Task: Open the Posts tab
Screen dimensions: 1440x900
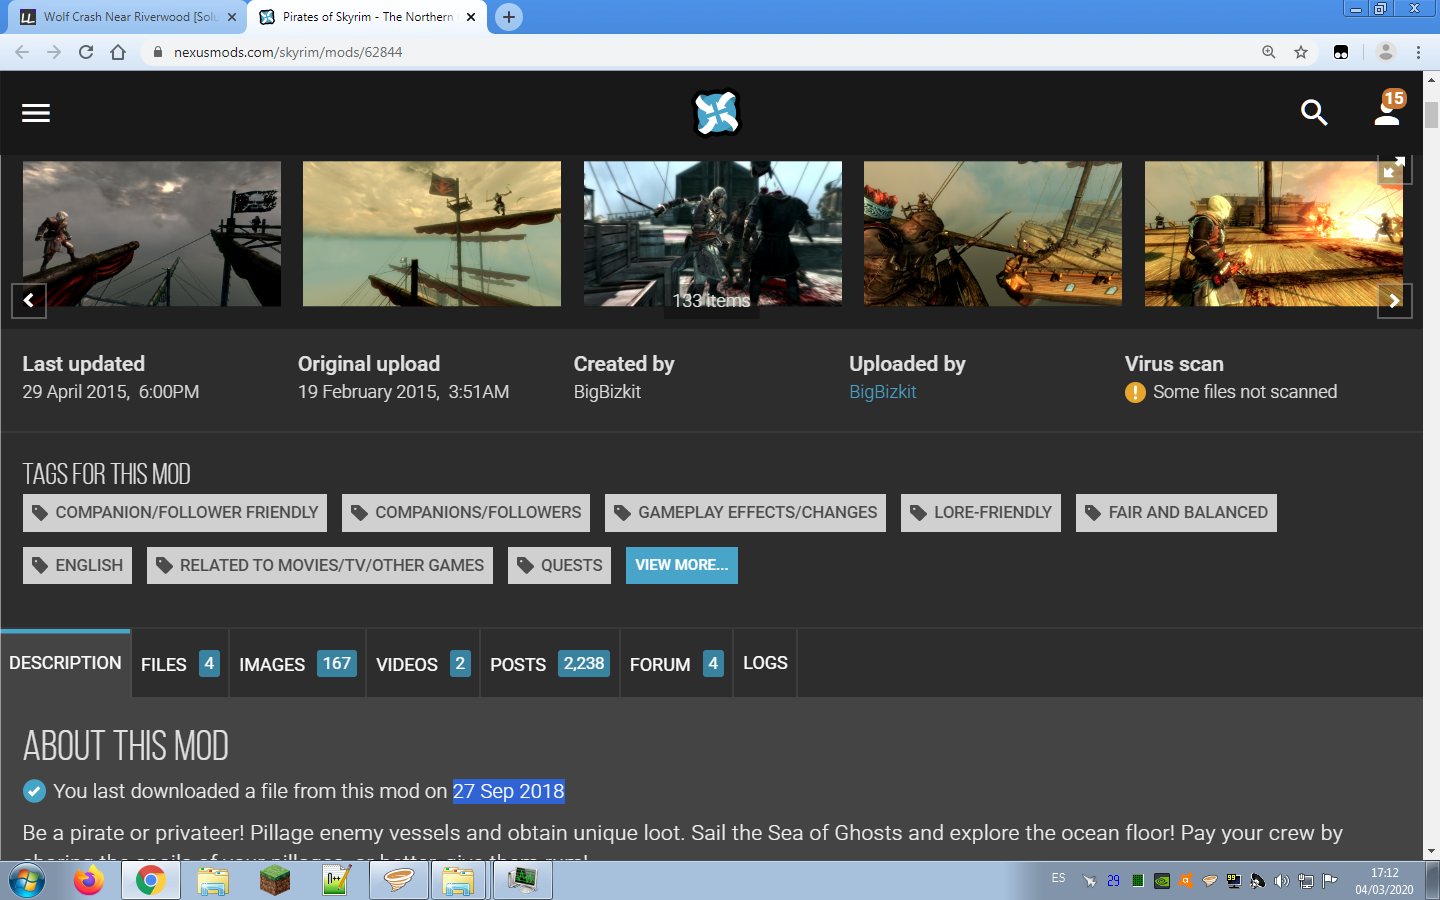Action: [550, 664]
